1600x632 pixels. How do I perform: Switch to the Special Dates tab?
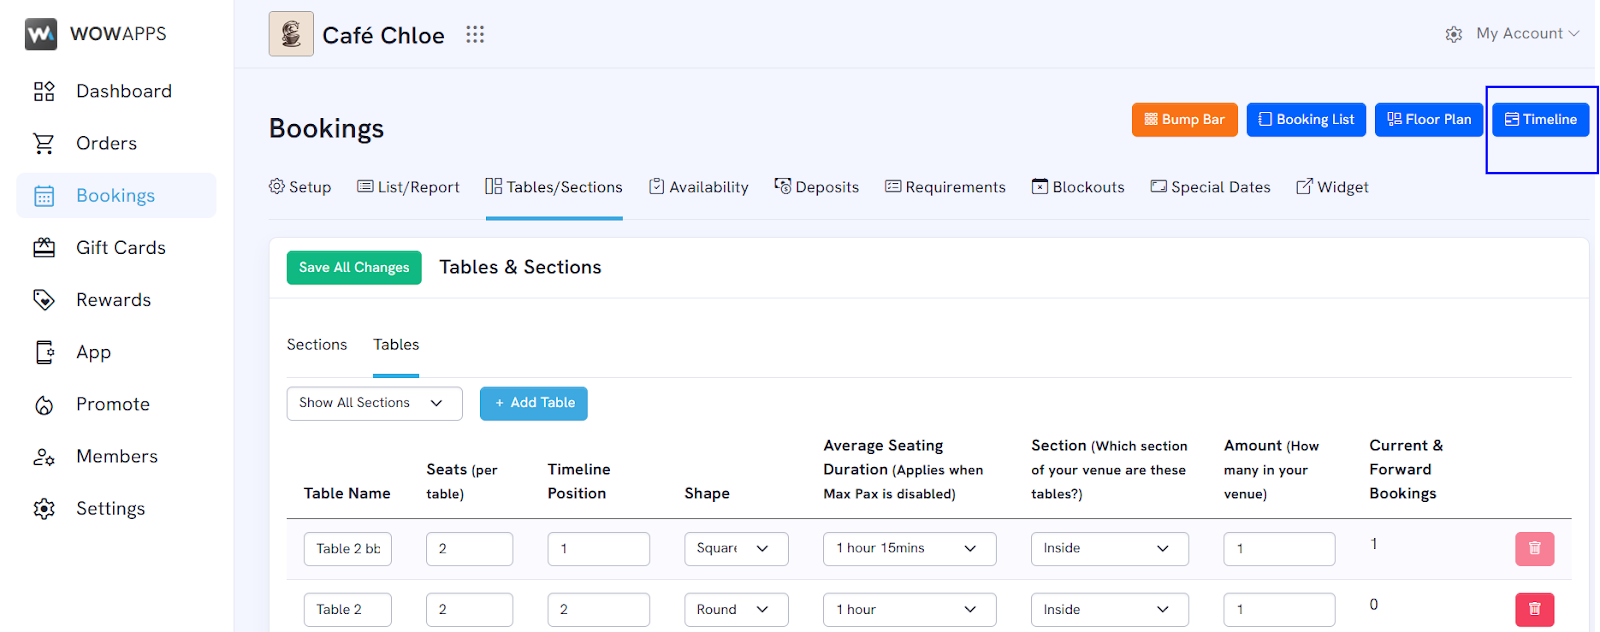[1210, 187]
